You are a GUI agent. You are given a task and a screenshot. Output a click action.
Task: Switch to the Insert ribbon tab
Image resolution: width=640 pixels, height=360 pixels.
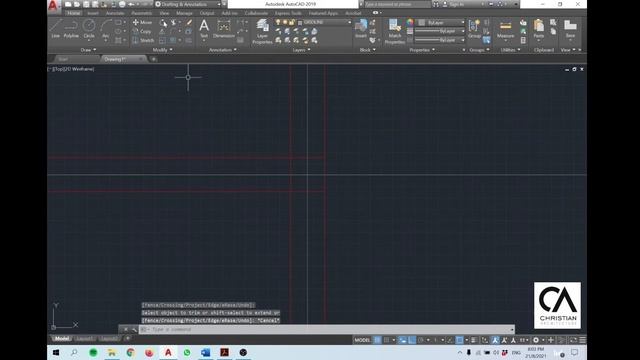93,13
